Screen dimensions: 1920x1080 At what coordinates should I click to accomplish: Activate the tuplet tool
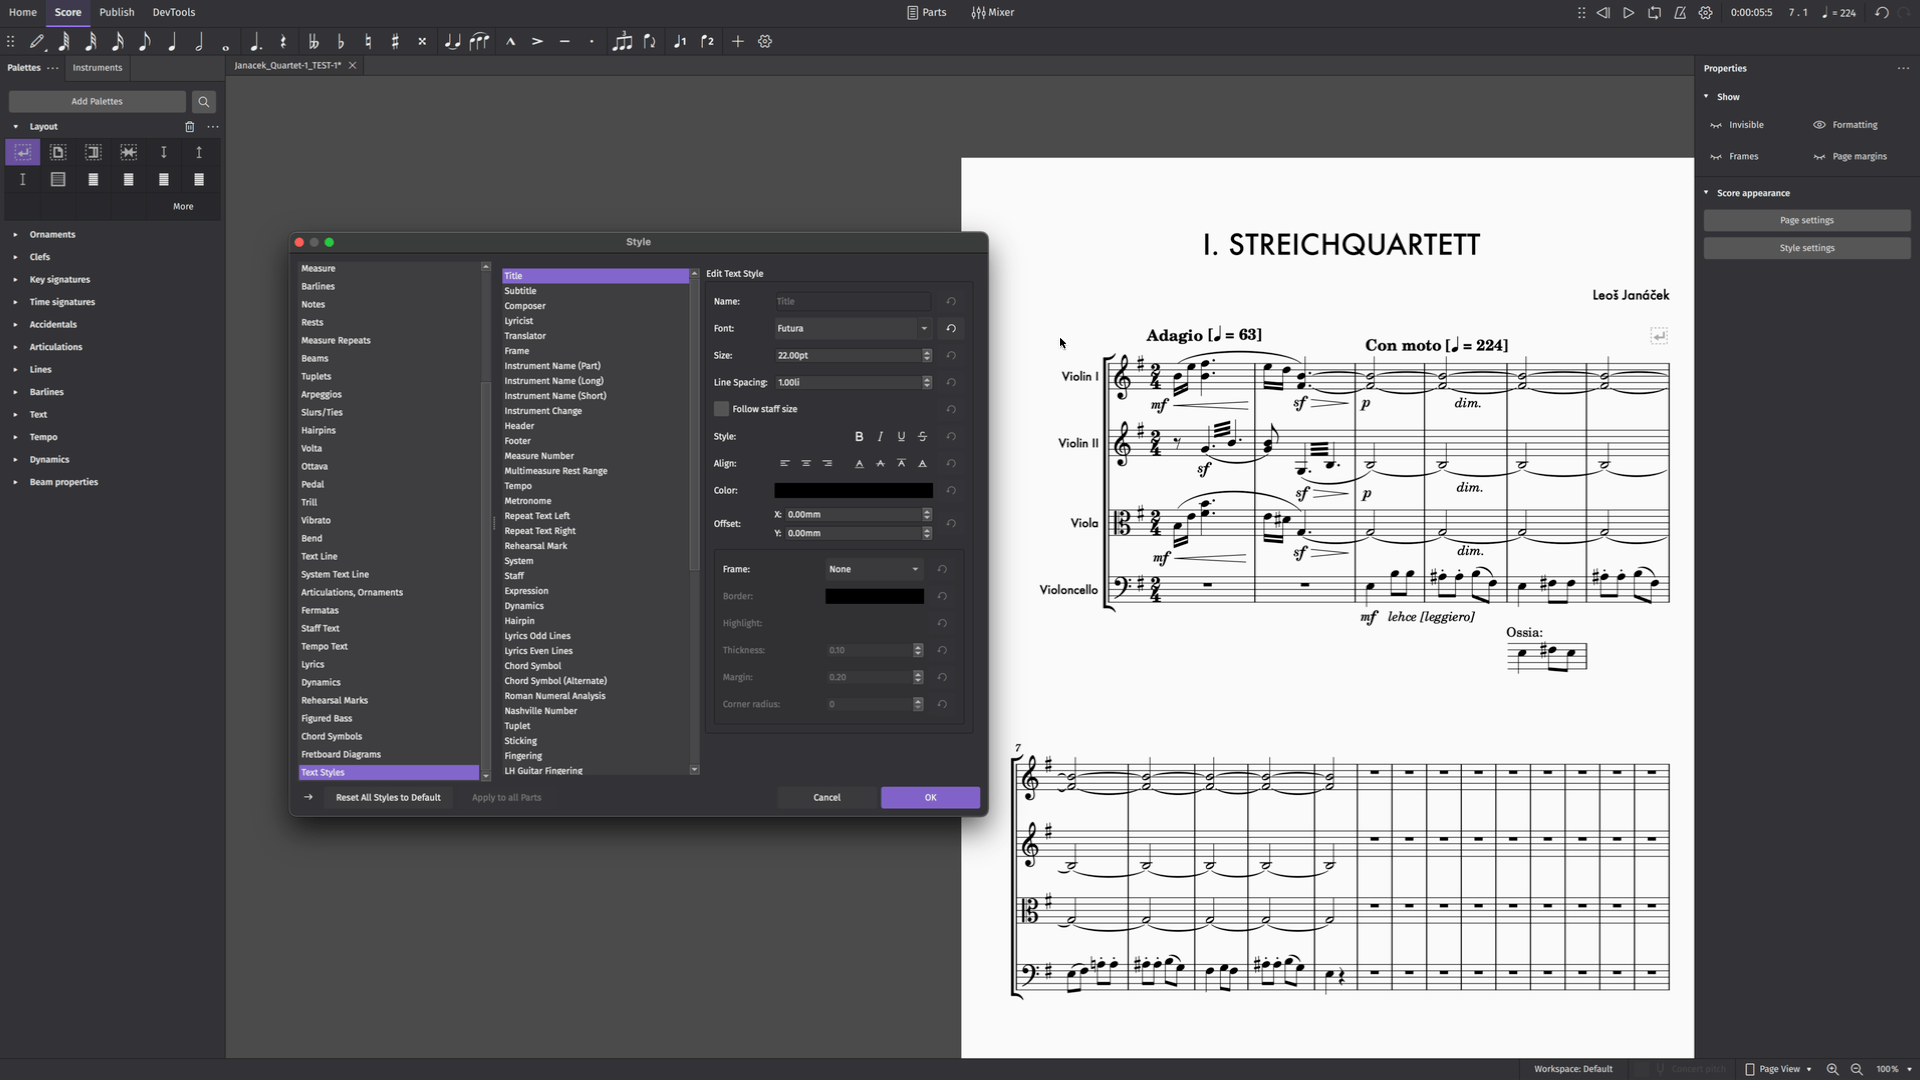[622, 41]
